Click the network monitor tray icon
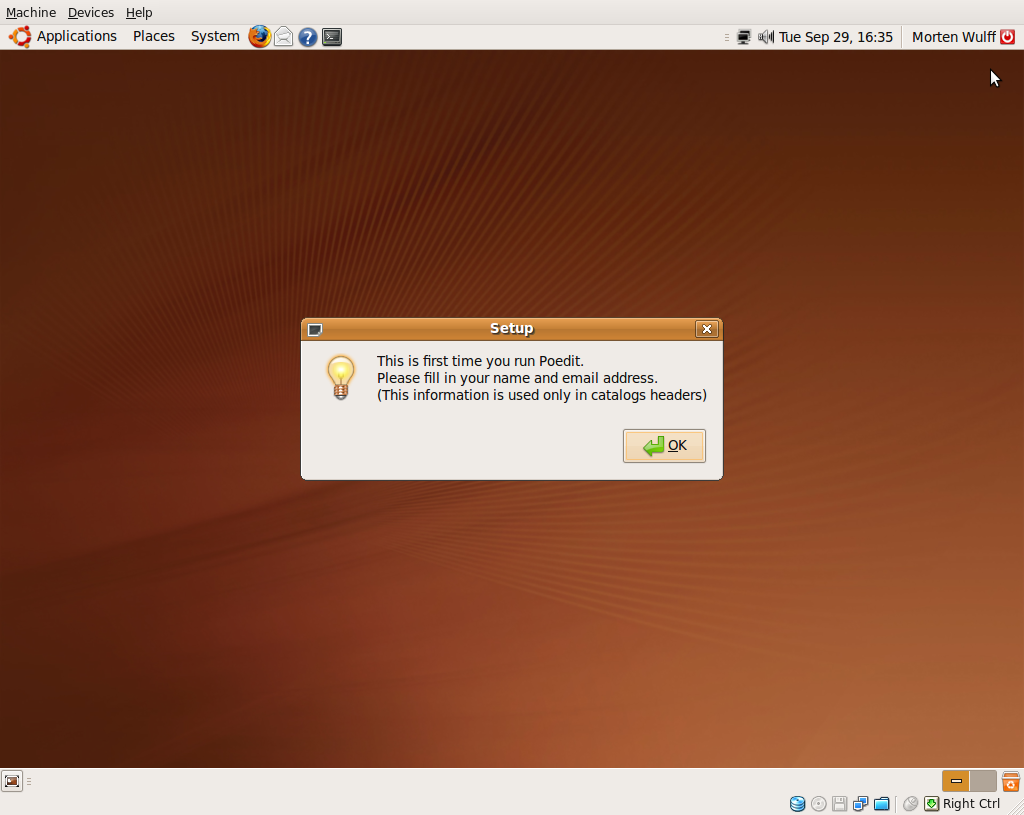Viewport: 1024px width, 815px height. (x=743, y=37)
